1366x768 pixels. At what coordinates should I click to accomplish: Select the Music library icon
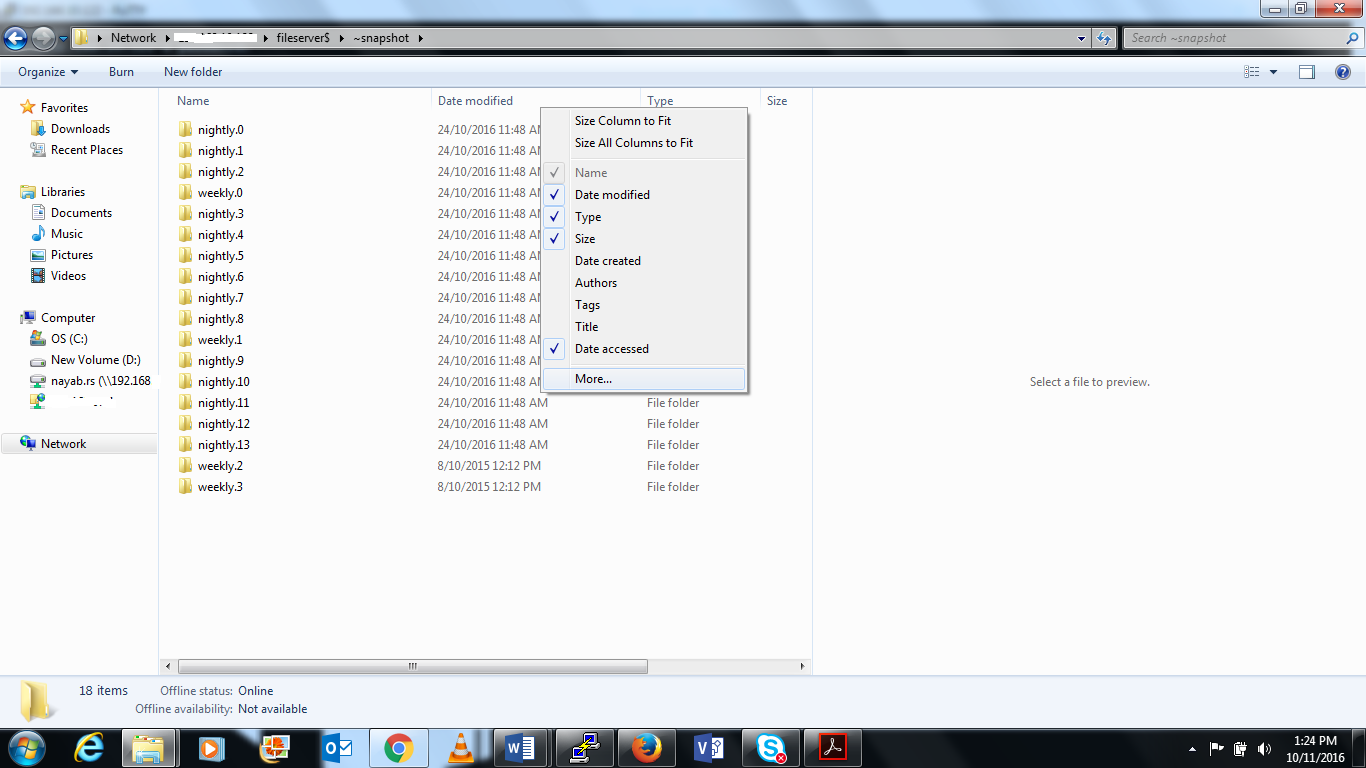click(x=38, y=234)
